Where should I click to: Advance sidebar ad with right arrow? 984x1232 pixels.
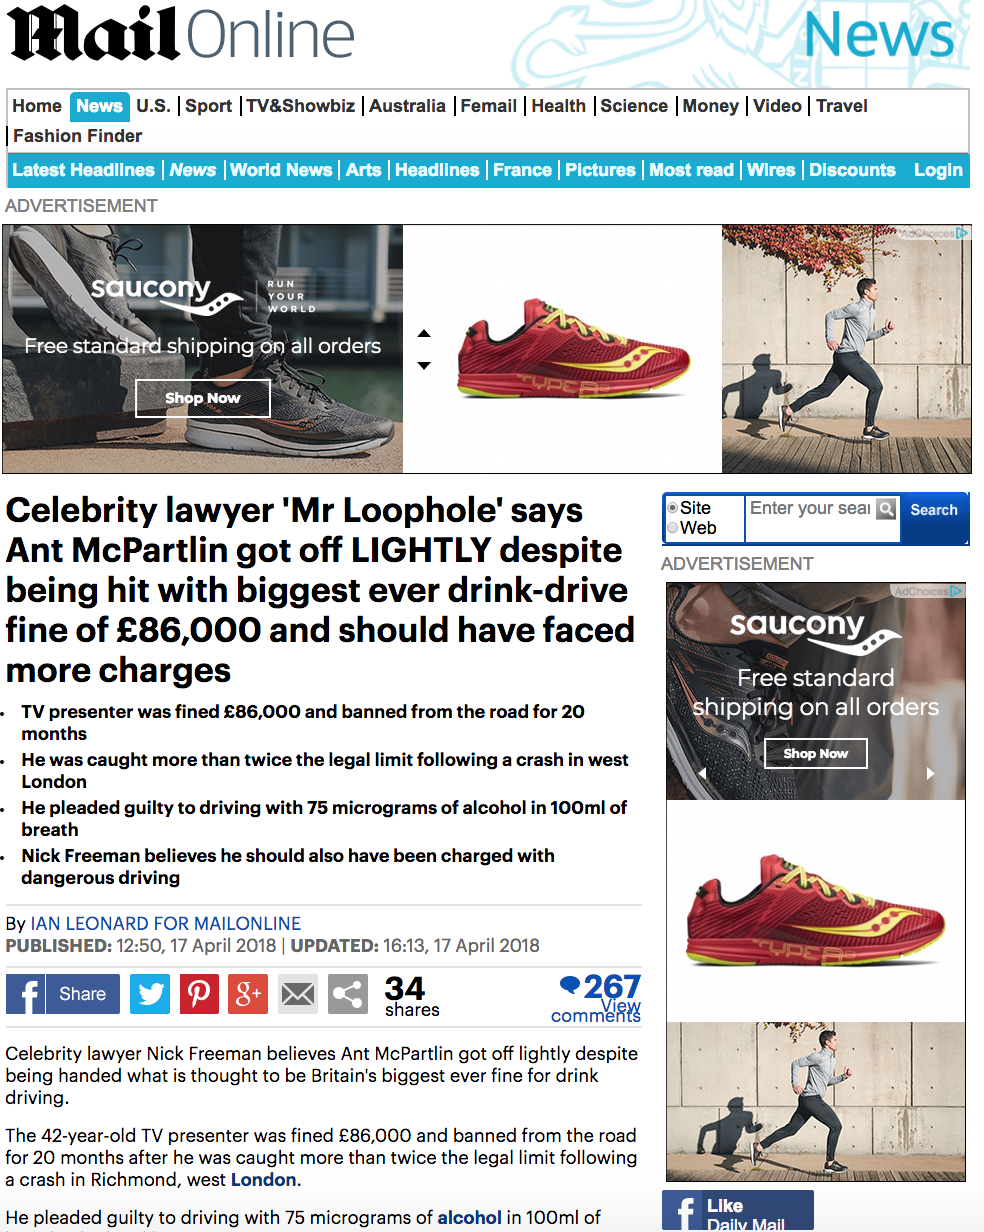tap(931, 773)
